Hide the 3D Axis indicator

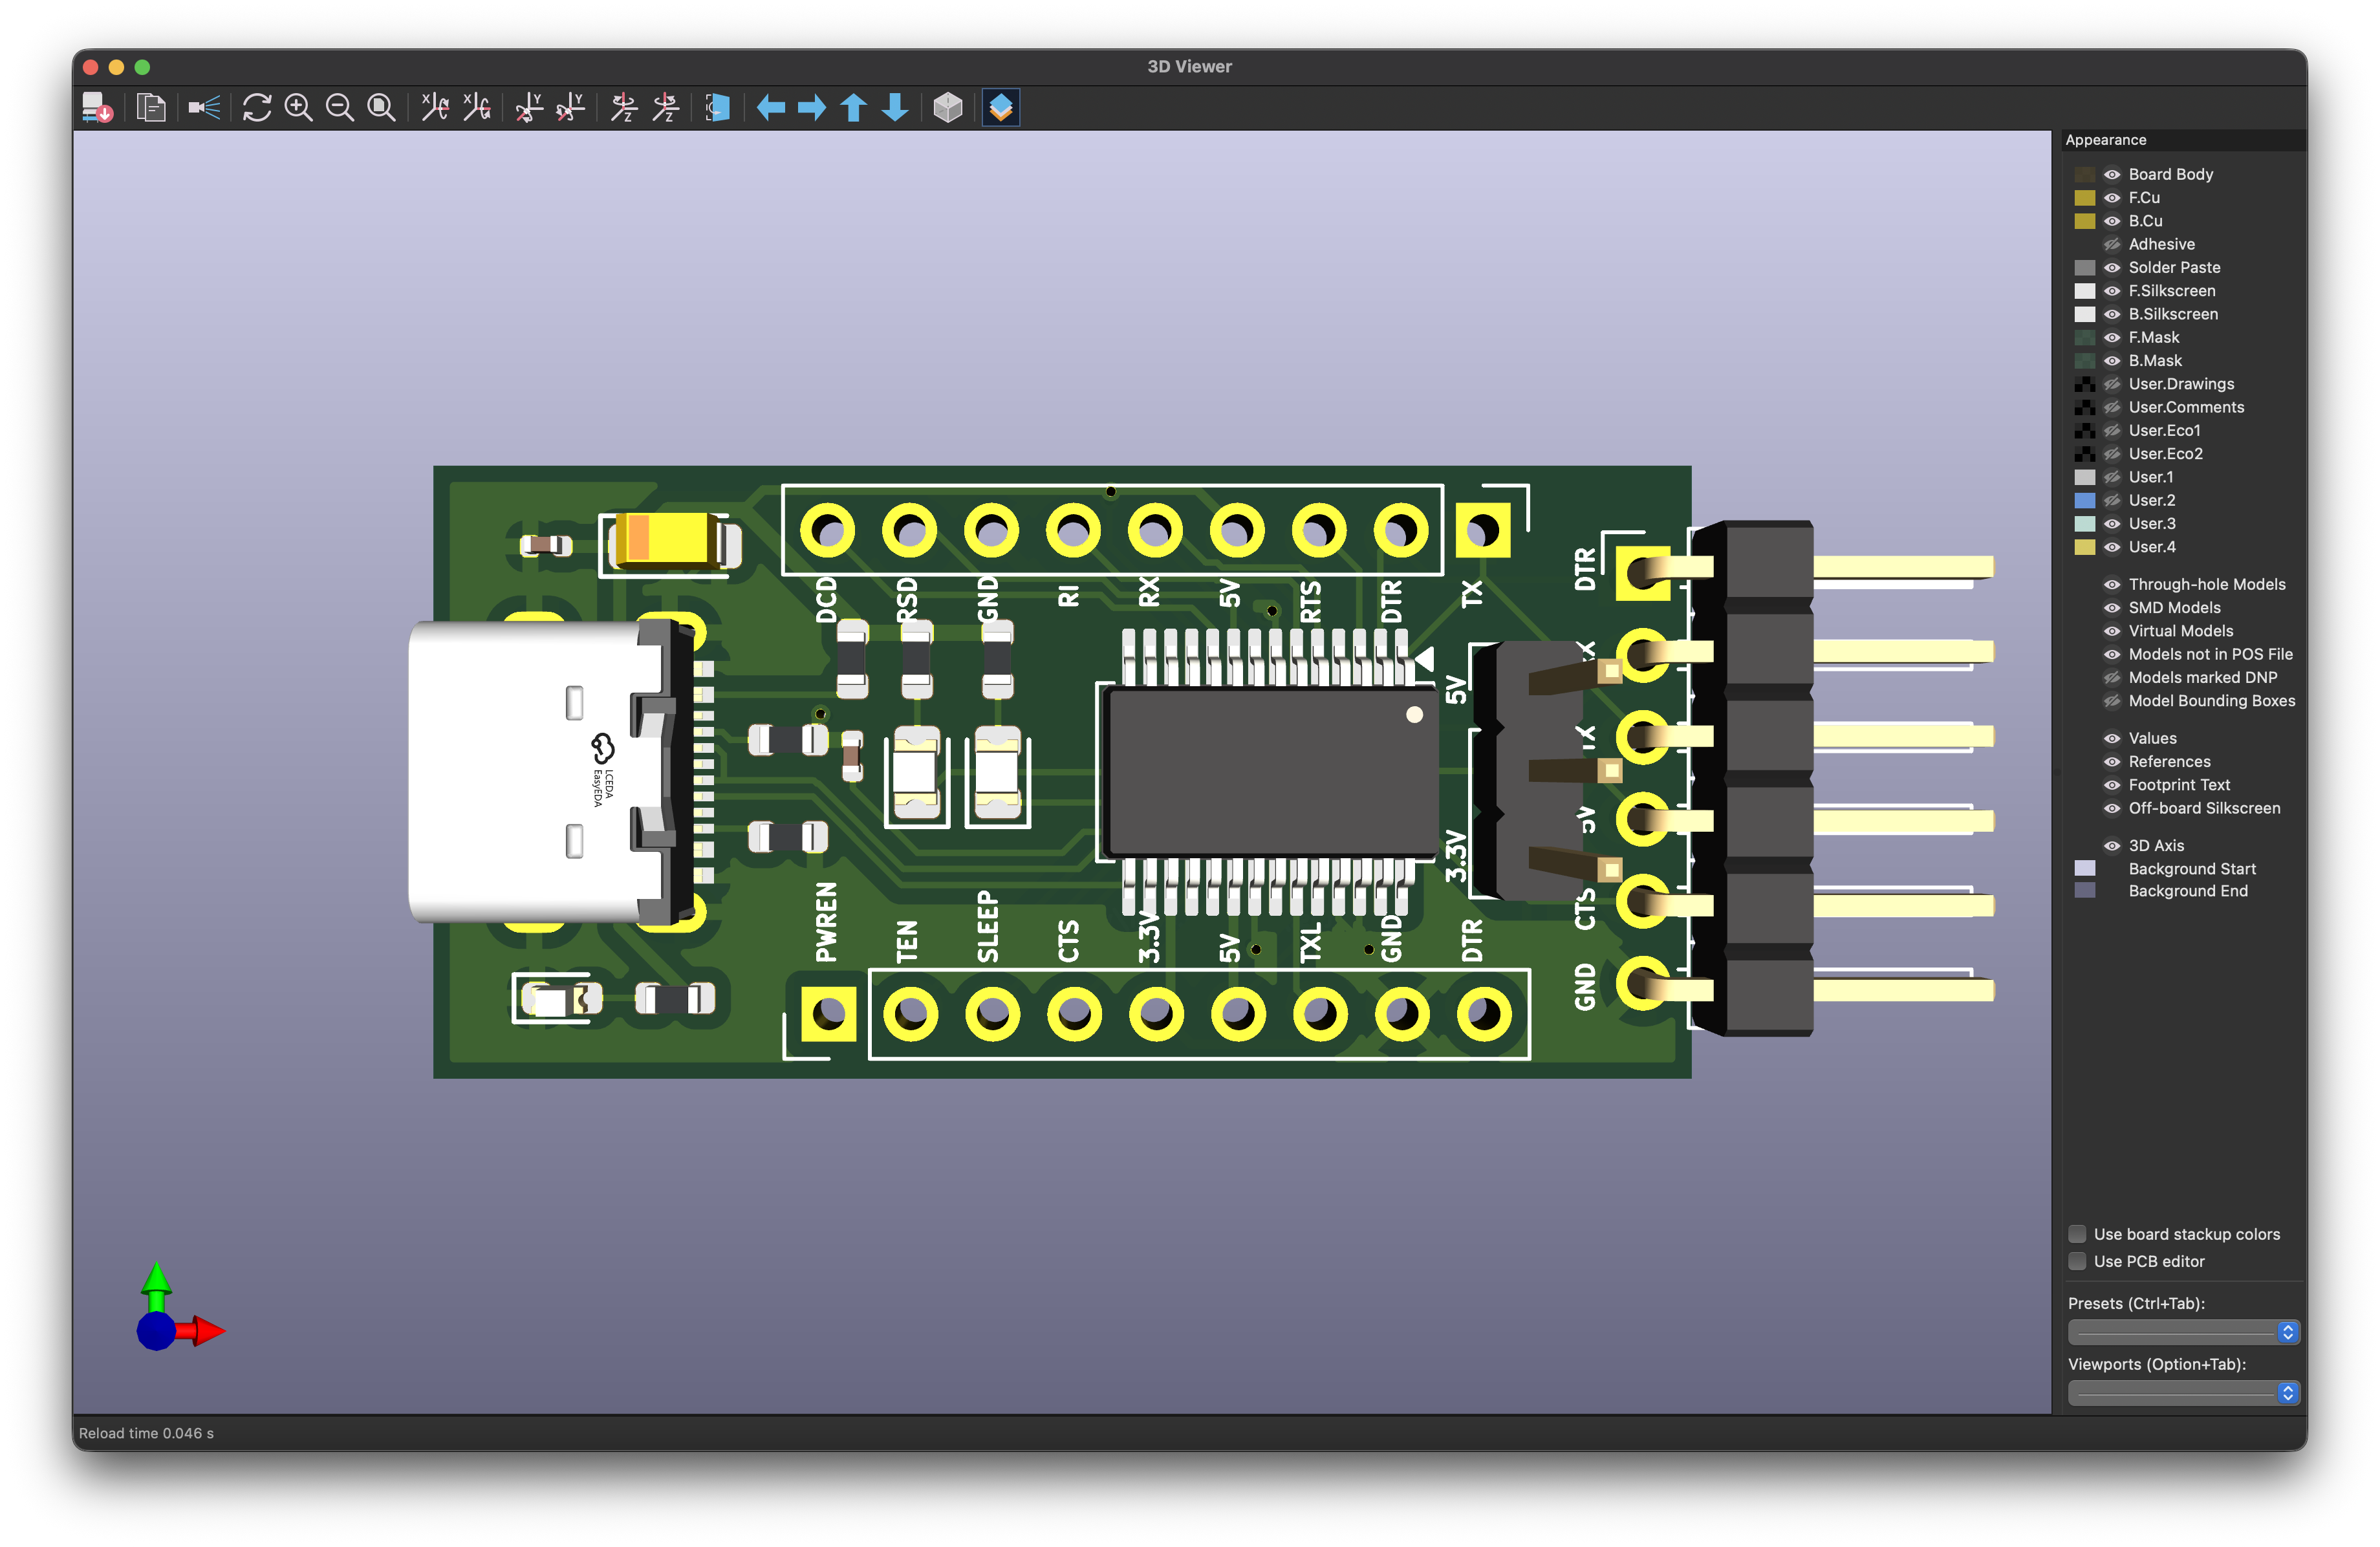pyautogui.click(x=2112, y=846)
